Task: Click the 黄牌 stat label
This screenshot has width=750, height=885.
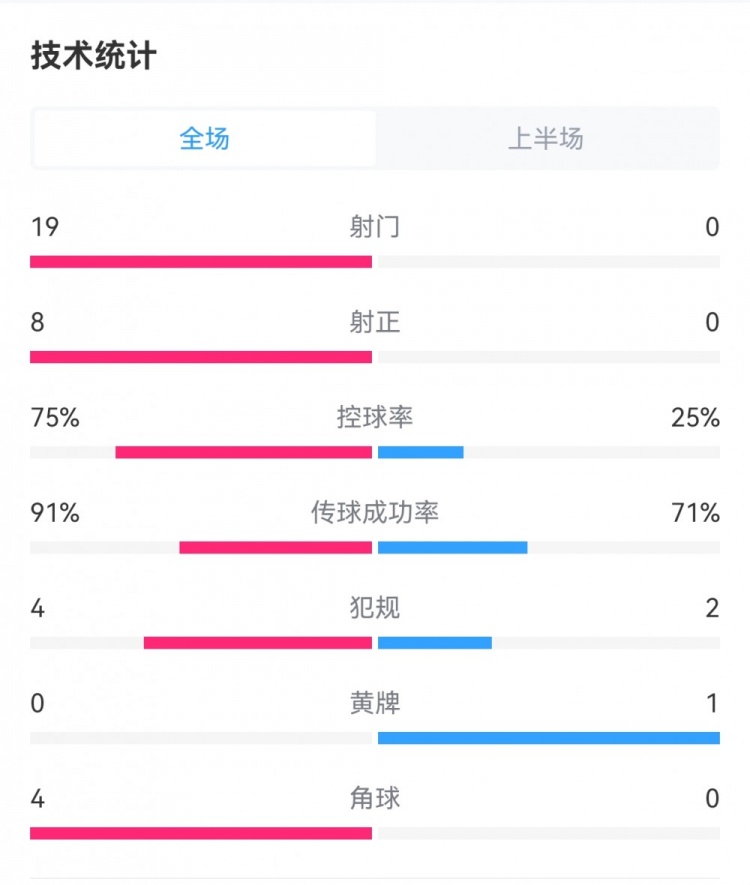Action: (375, 704)
